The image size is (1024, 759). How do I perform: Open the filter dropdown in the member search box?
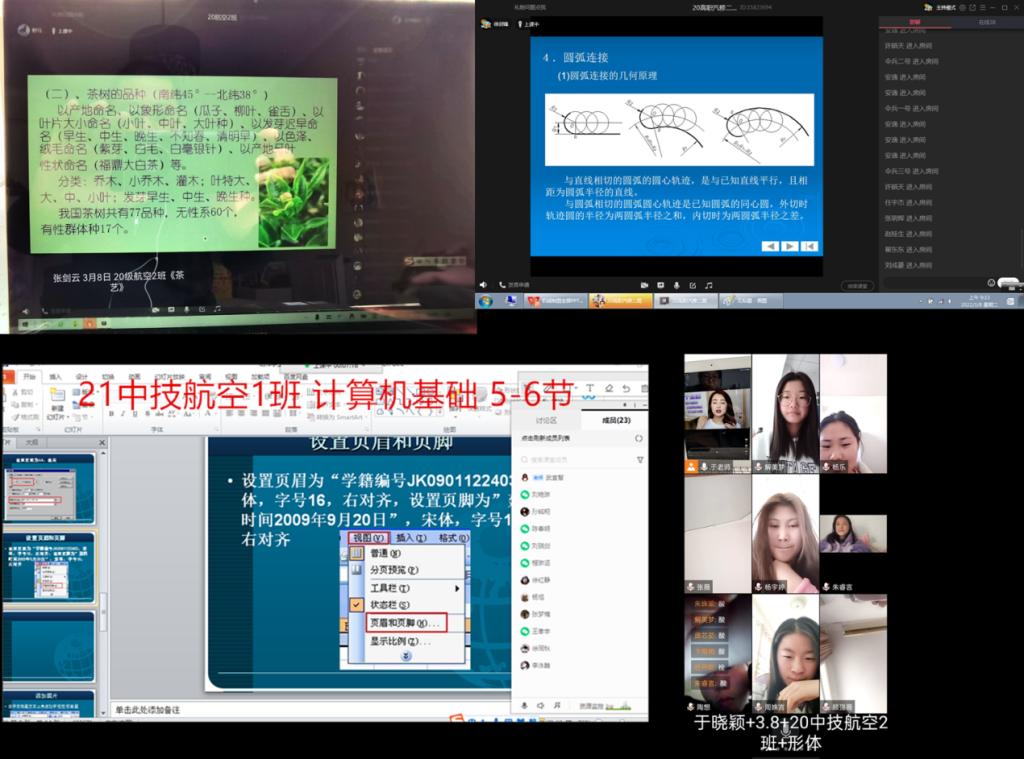(x=640, y=460)
